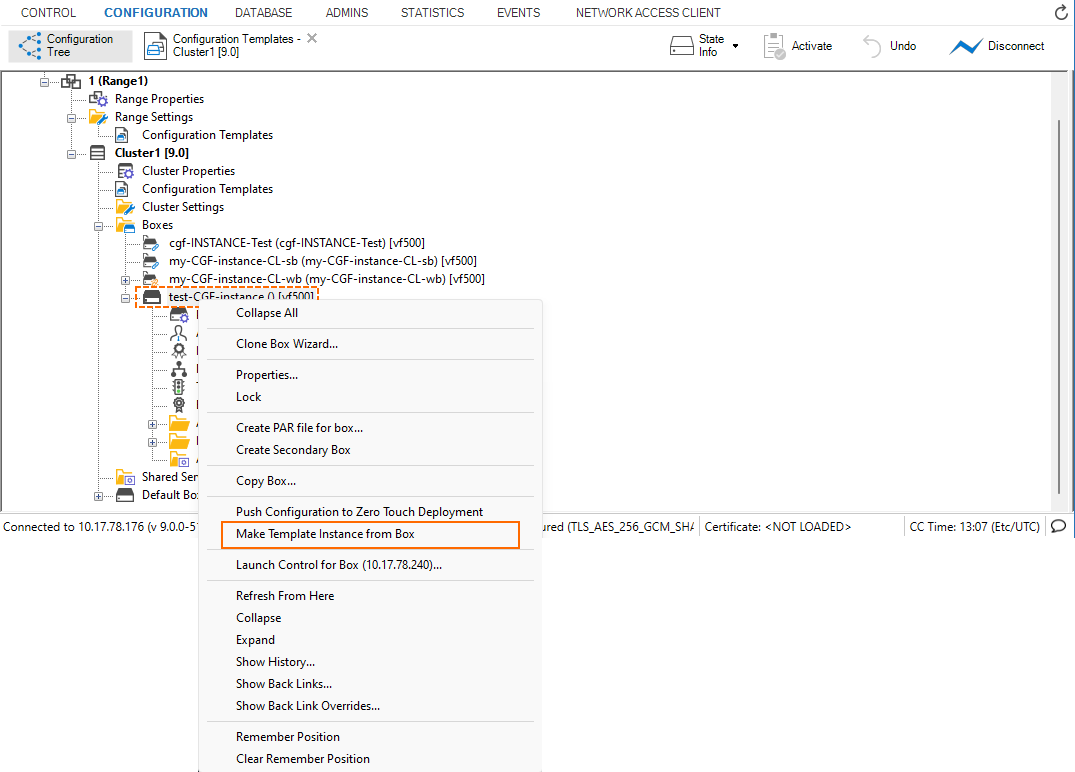Click the Disconnect button
This screenshot has width=1075, height=772.
pos(997,46)
